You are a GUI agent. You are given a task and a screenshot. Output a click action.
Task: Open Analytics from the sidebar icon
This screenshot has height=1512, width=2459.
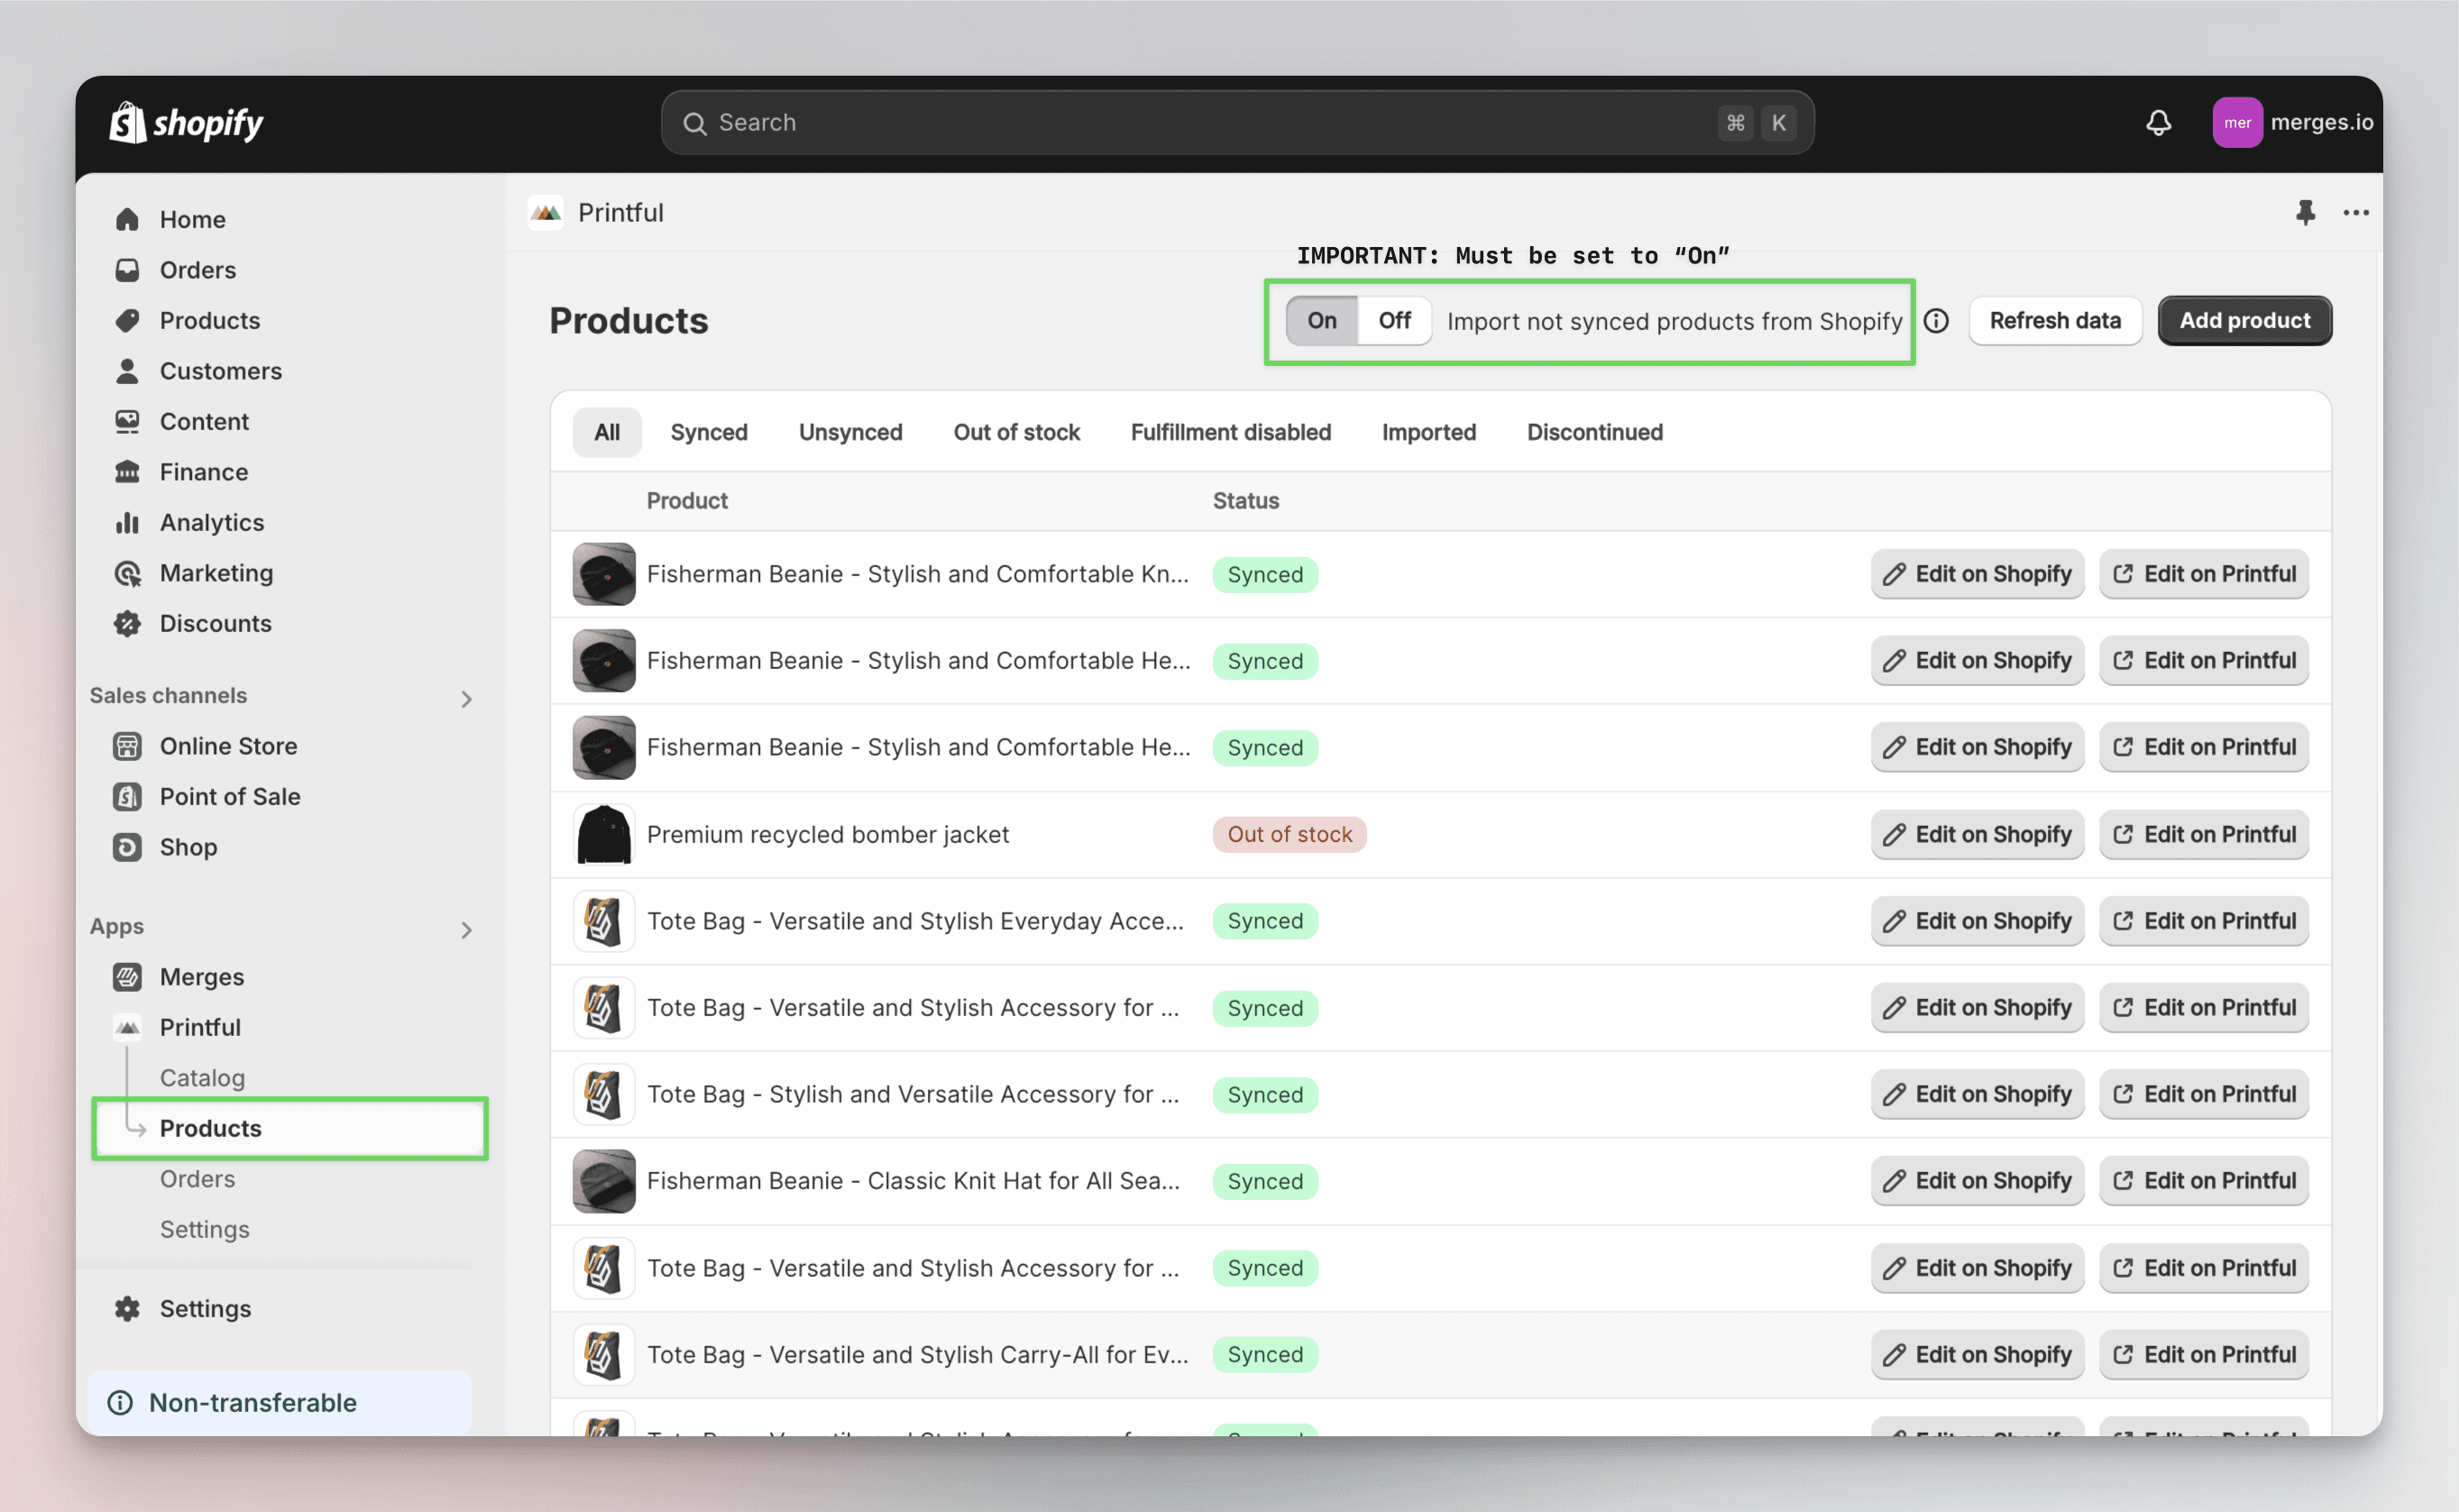(x=128, y=522)
